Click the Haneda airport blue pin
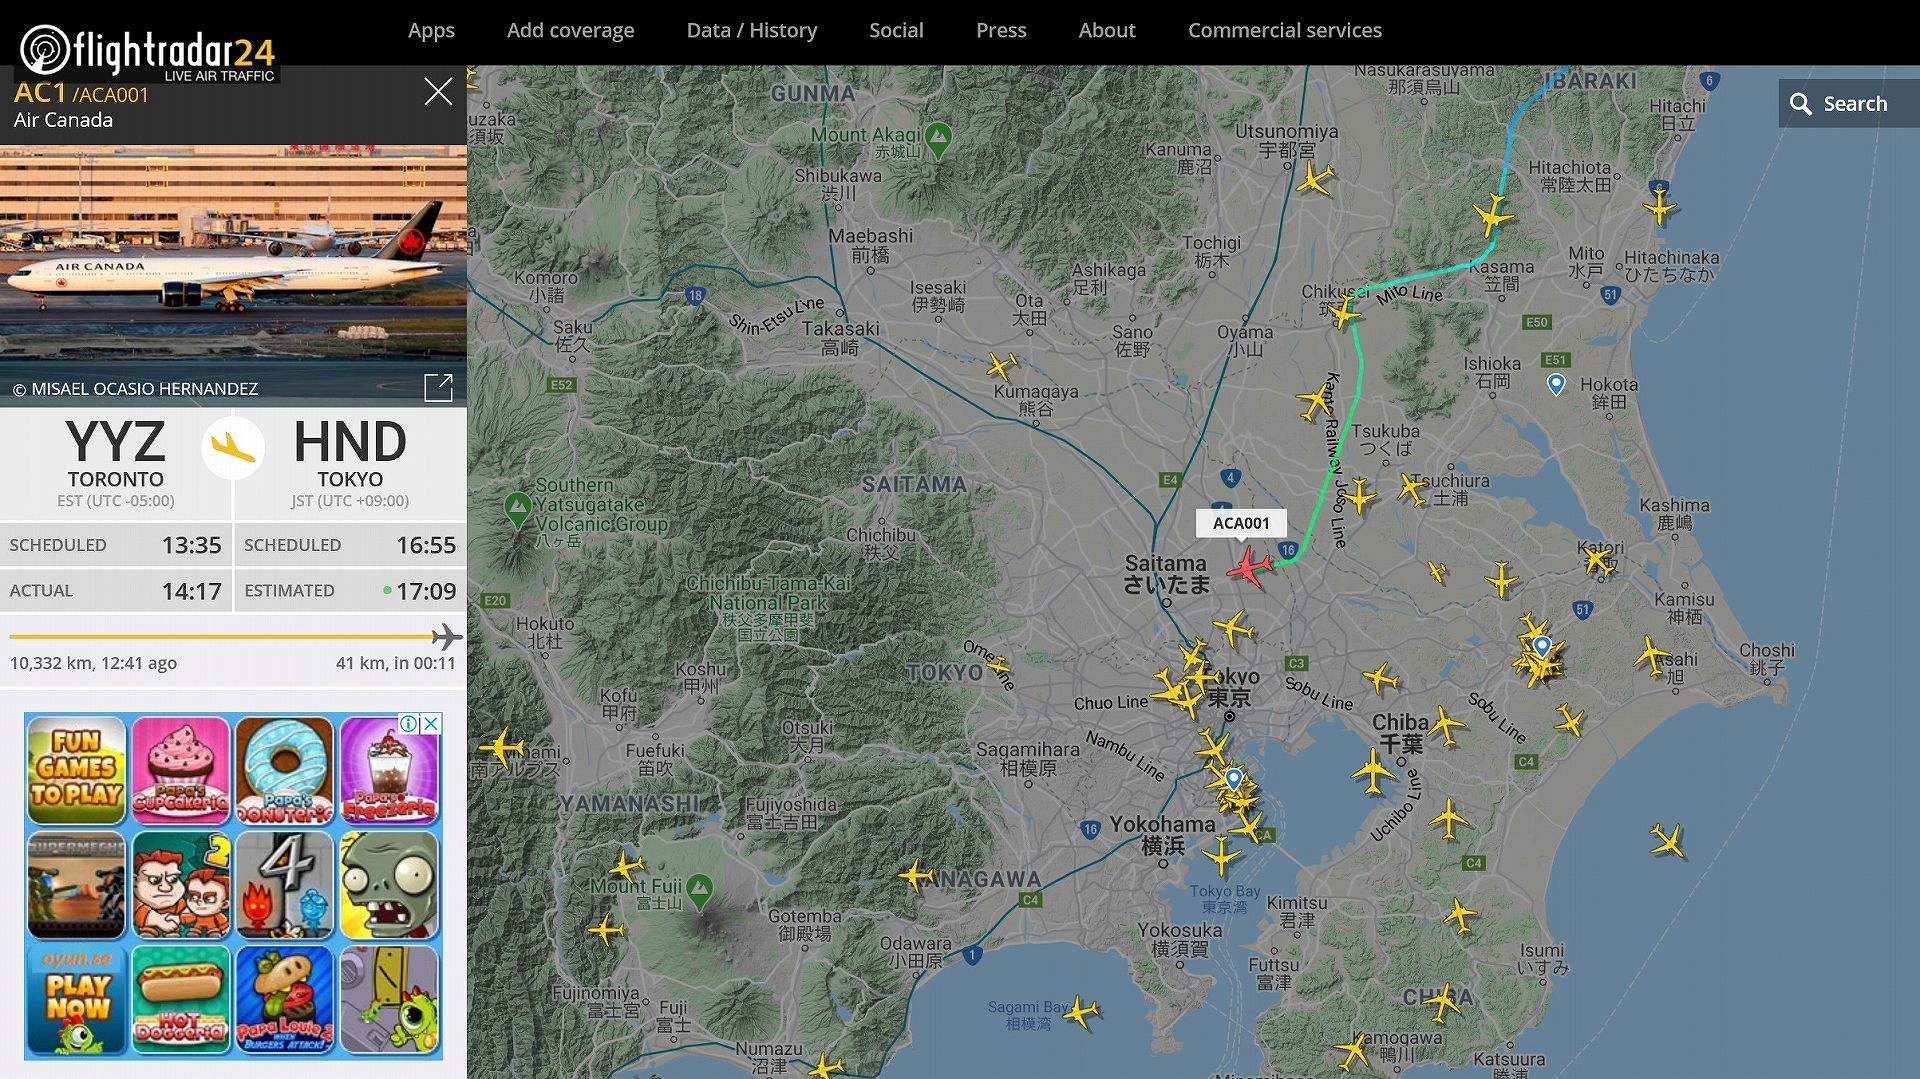This screenshot has width=1920, height=1079. 1234,778
